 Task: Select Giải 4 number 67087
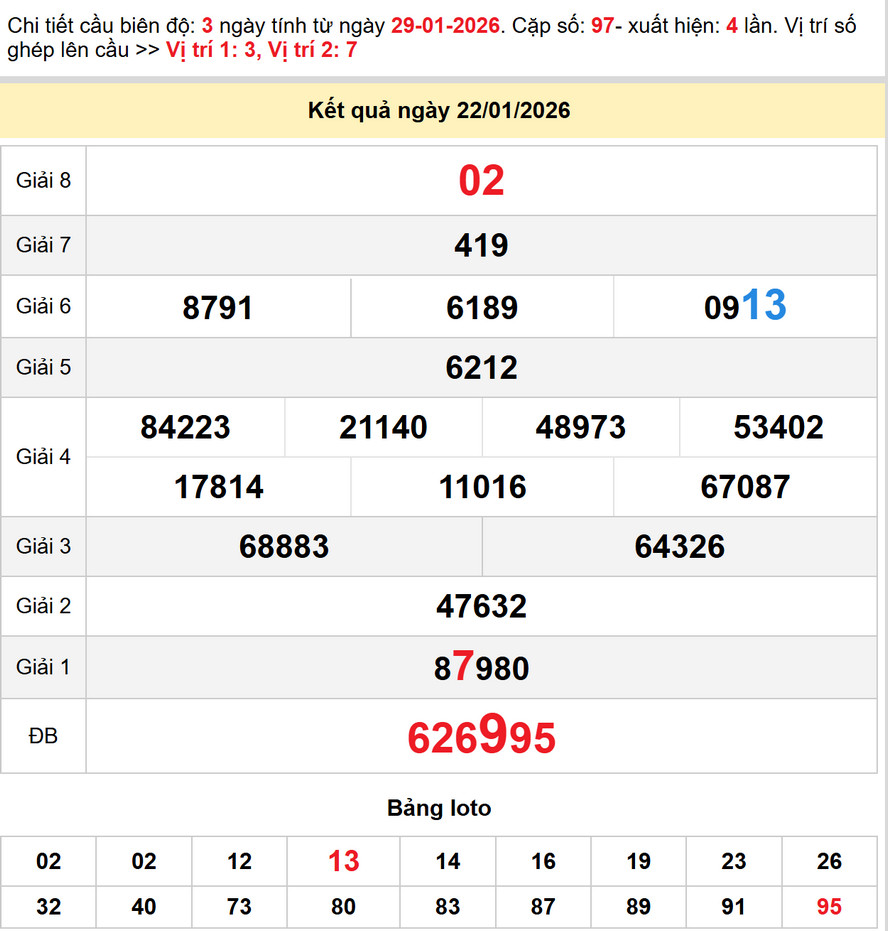tap(745, 487)
